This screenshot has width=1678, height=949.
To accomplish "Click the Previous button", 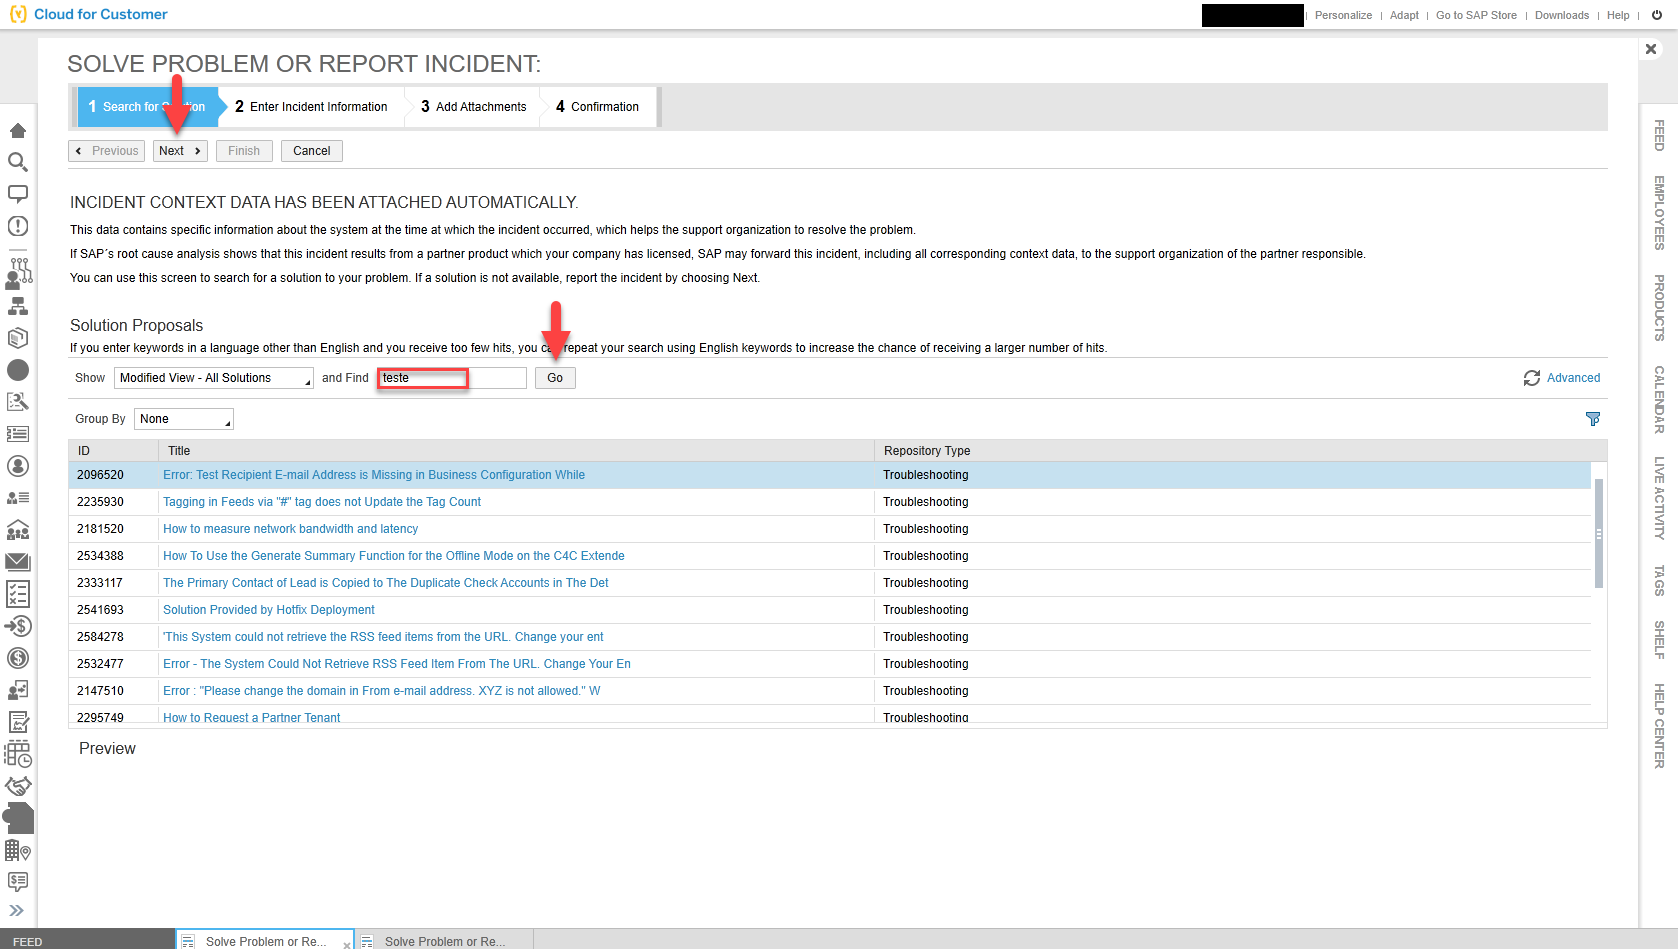I will (106, 151).
